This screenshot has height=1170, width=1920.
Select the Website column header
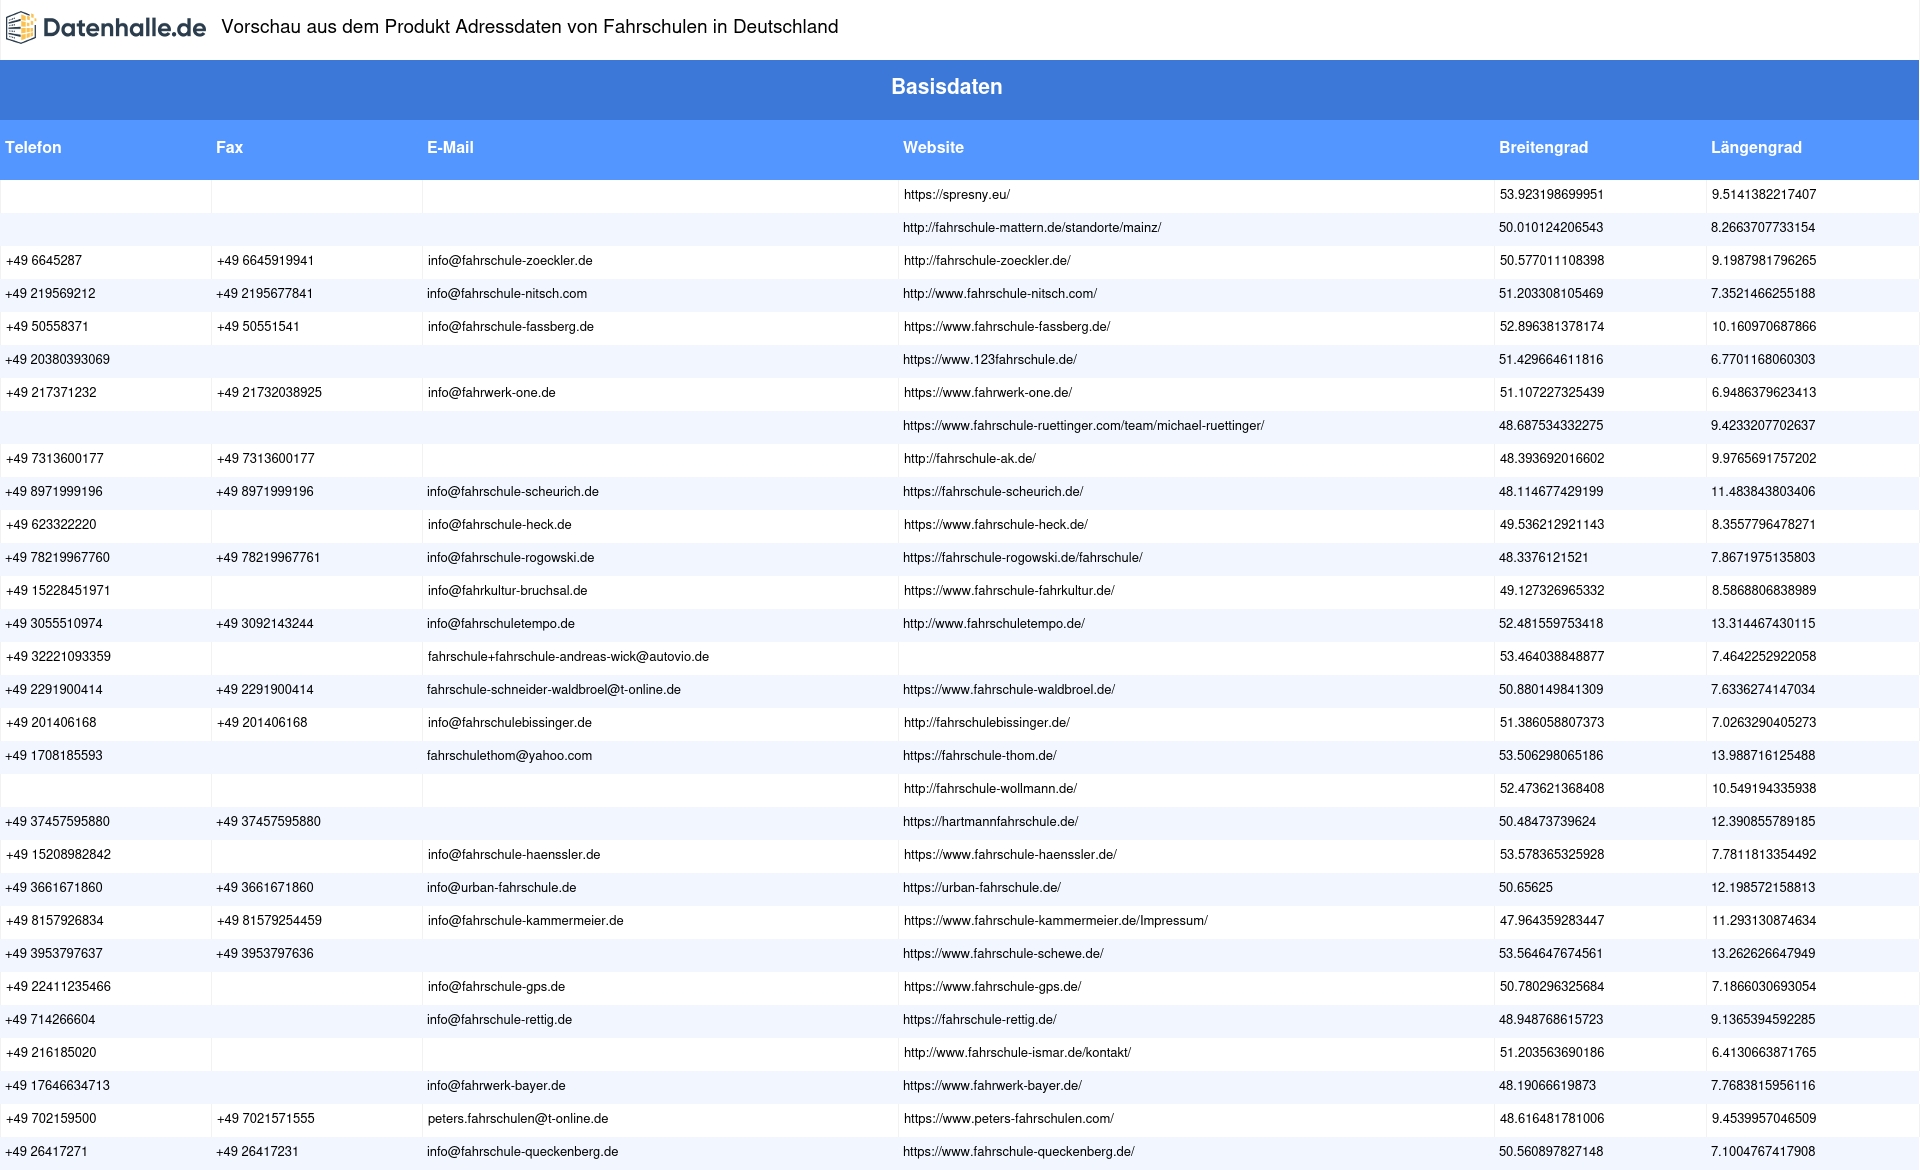pyautogui.click(x=933, y=147)
